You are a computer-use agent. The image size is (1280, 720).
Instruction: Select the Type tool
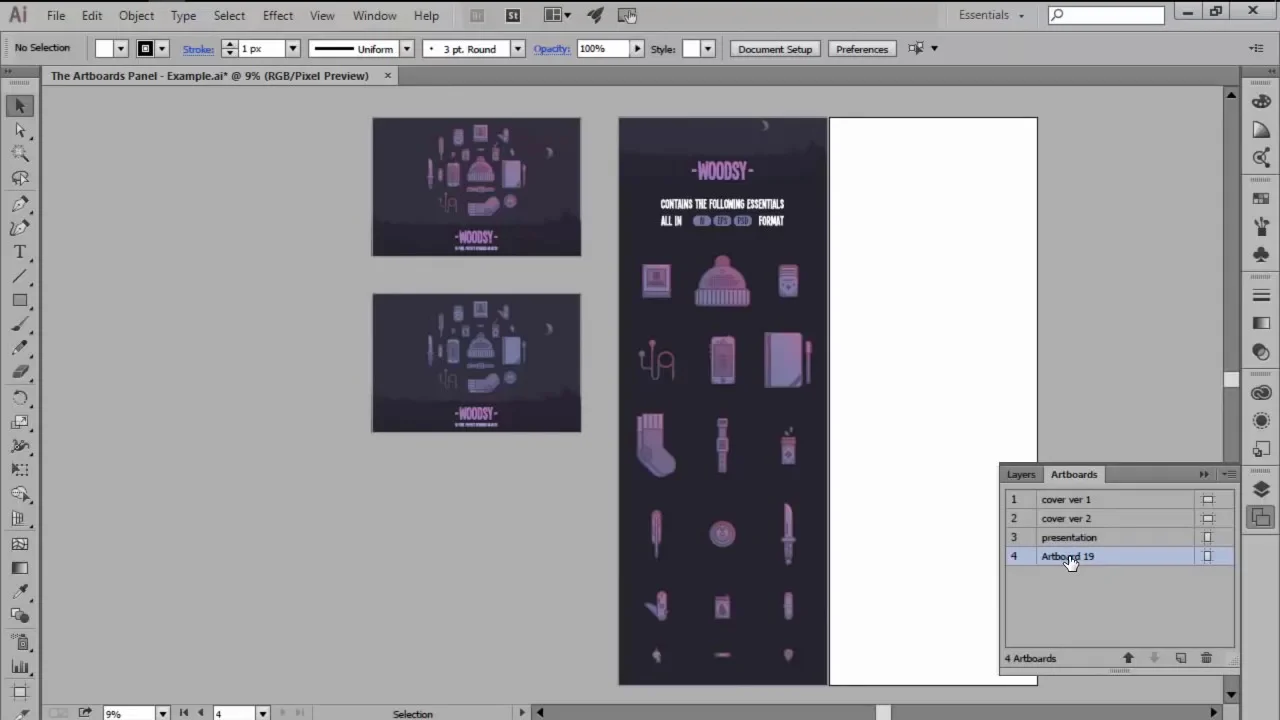20,252
